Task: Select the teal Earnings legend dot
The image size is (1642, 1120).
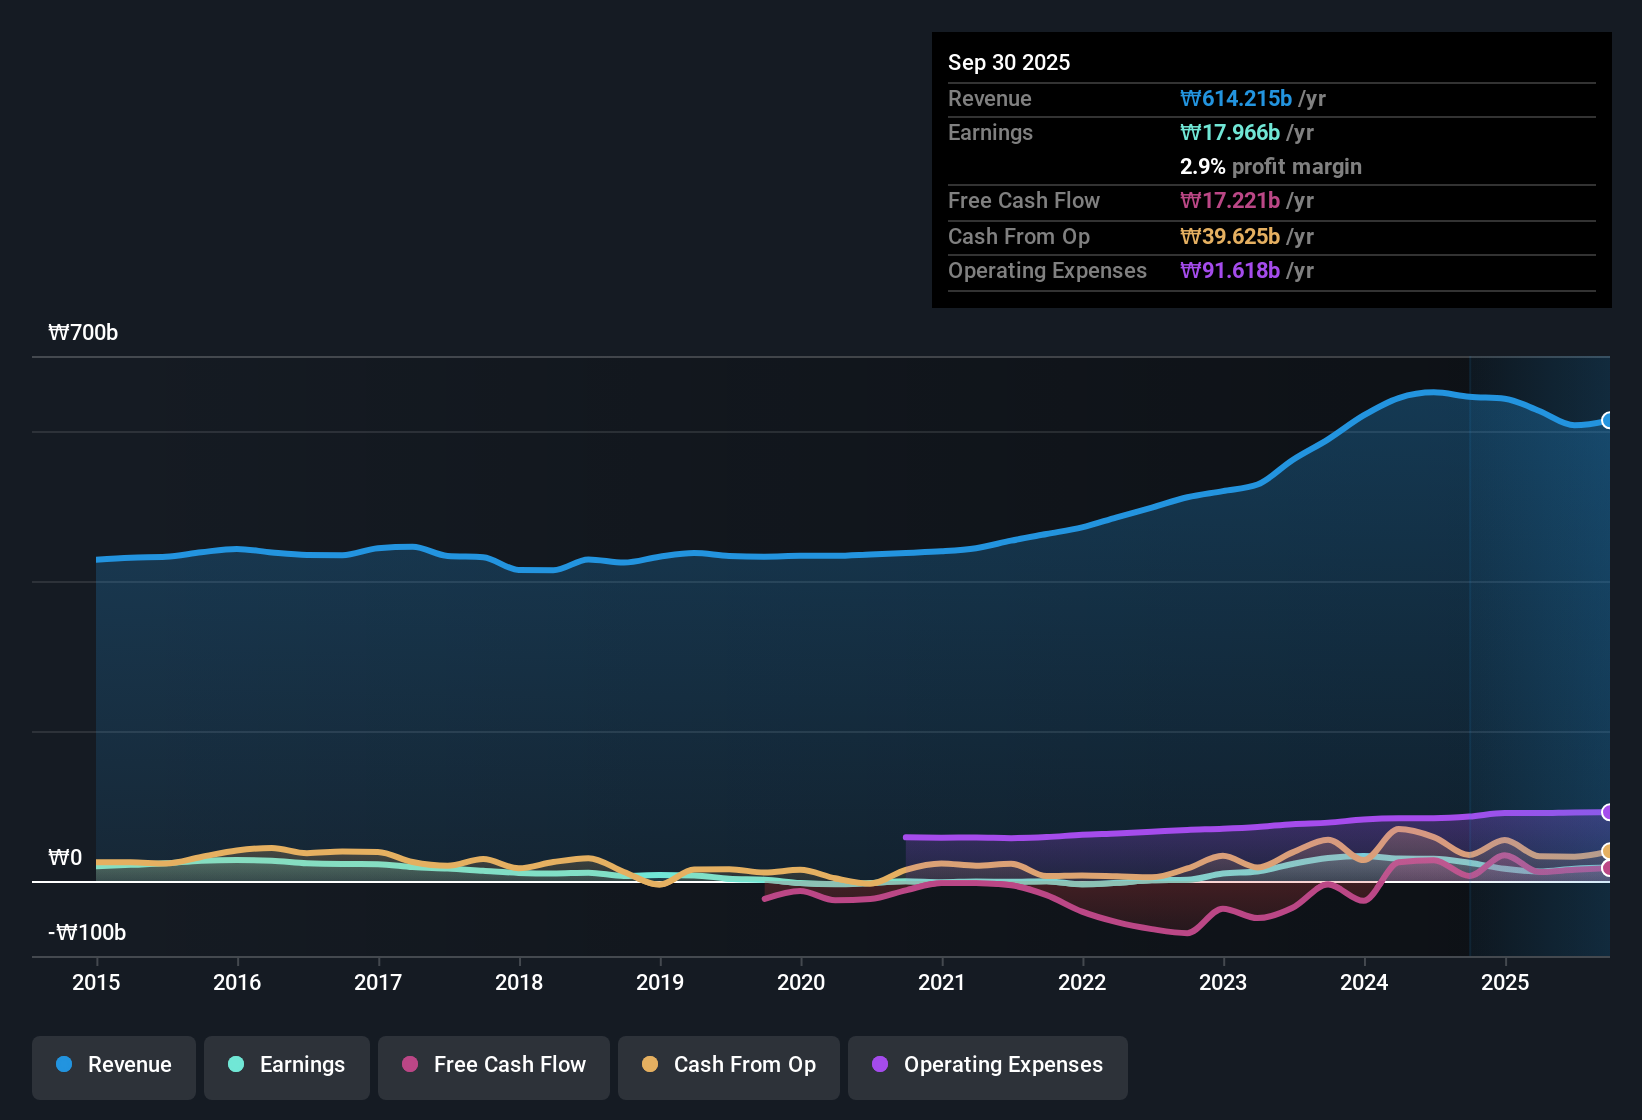Action: (x=236, y=1065)
